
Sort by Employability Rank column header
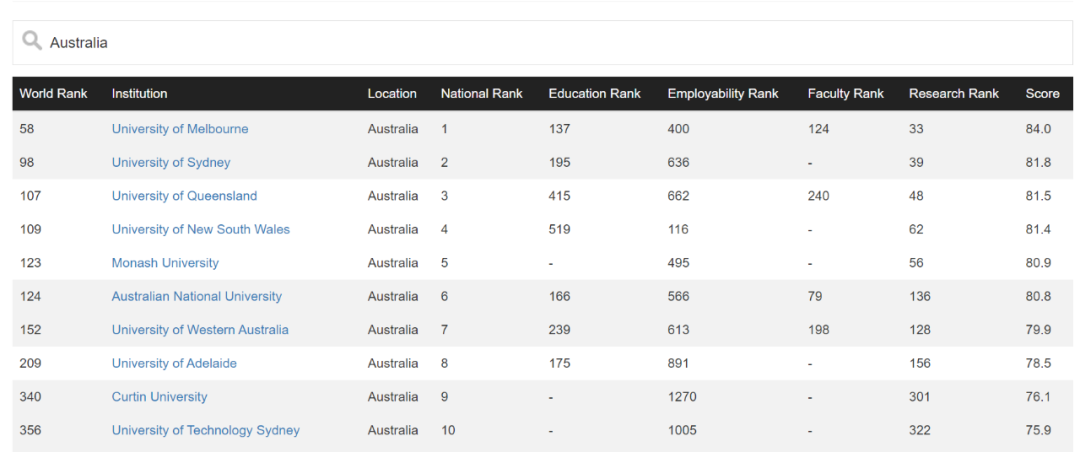pos(723,94)
